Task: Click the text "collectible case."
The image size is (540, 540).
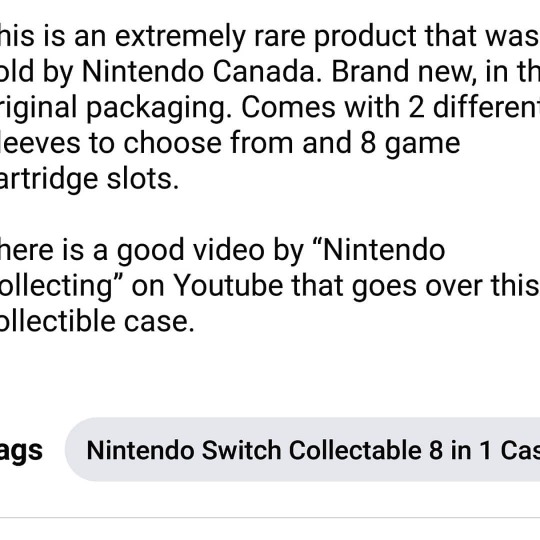Action: tap(97, 321)
